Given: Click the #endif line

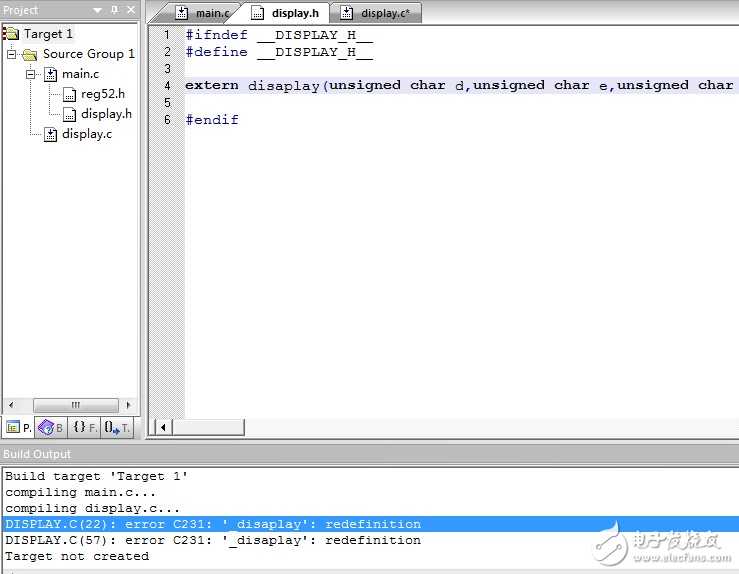Looking at the screenshot, I should click(212, 120).
